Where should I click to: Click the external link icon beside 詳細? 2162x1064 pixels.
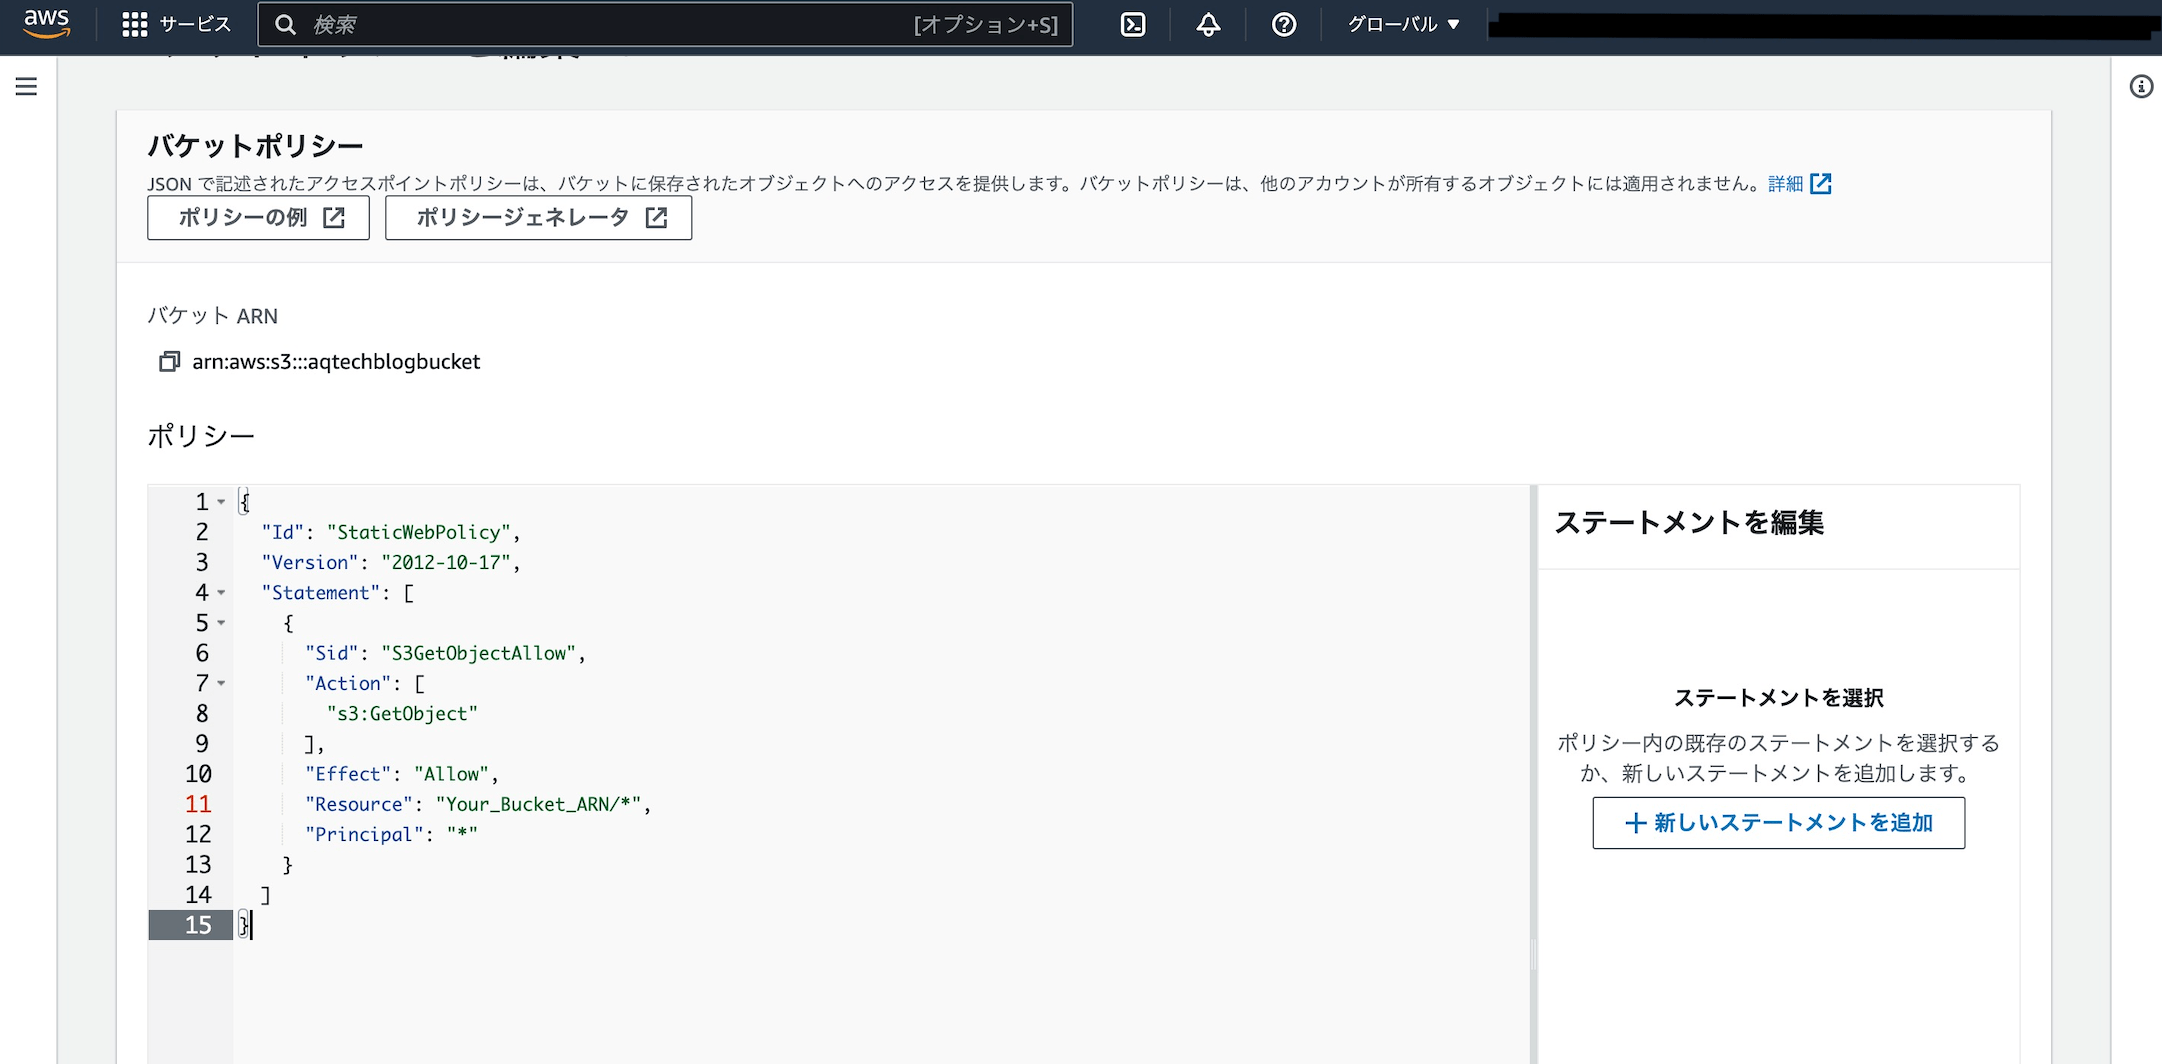point(1821,183)
